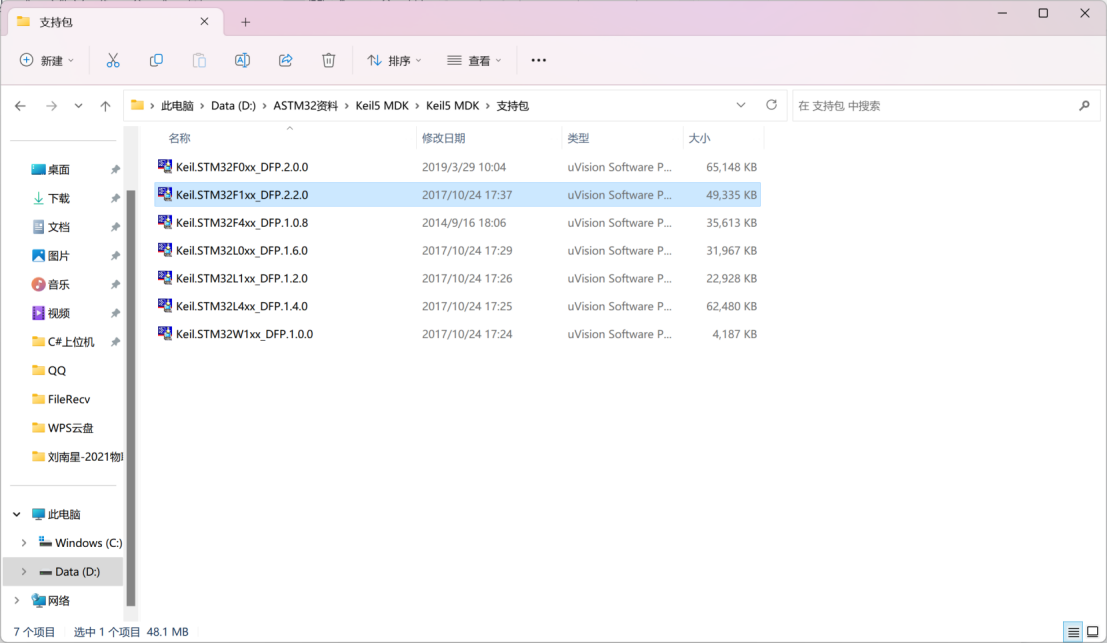Open the three-dot more options menu
1107x643 pixels.
coord(539,61)
